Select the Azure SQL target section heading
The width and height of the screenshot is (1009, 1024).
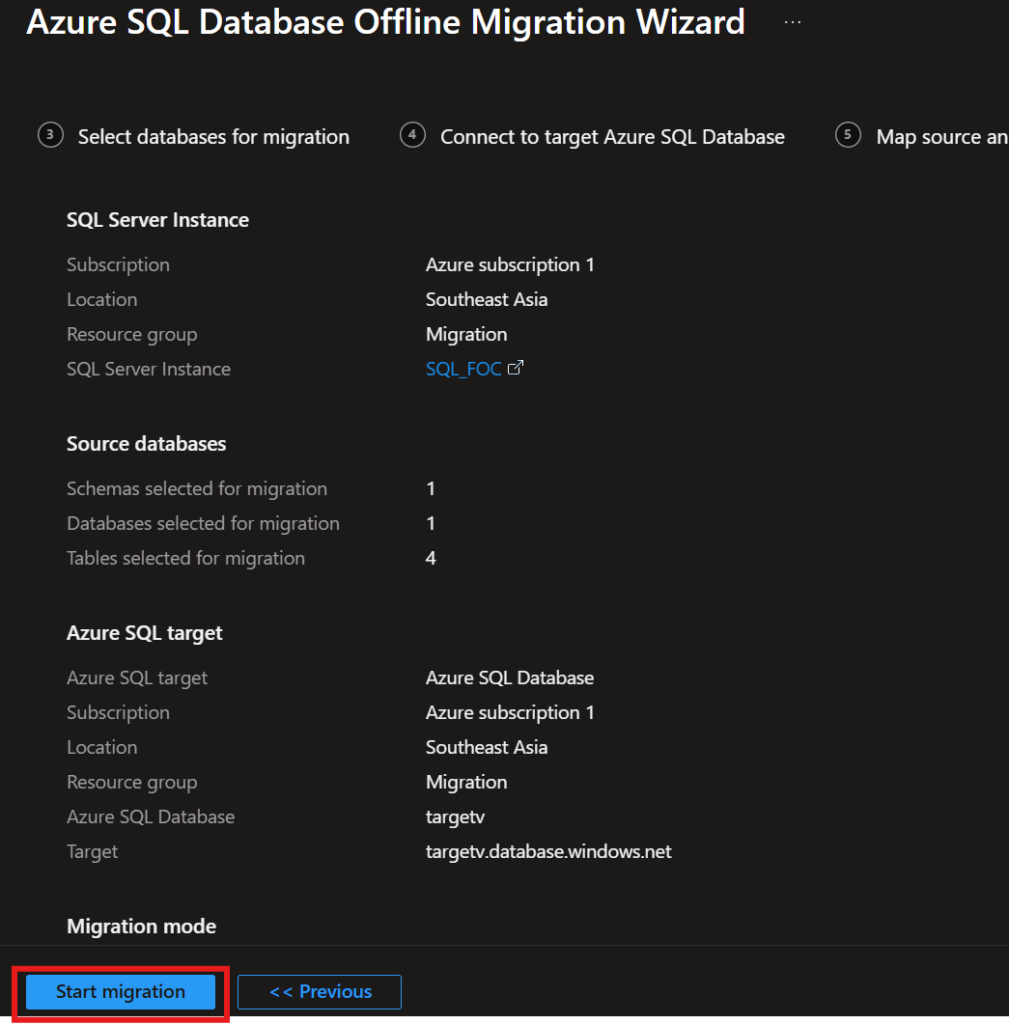[145, 633]
